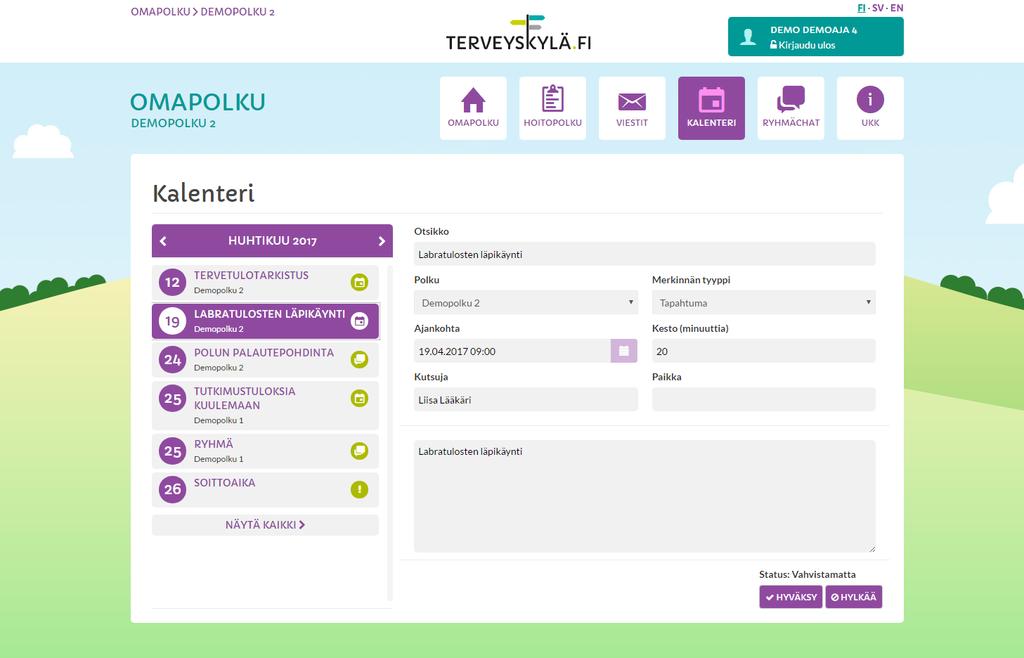Click day 19 circle badge
1024x658 pixels.
click(x=172, y=321)
